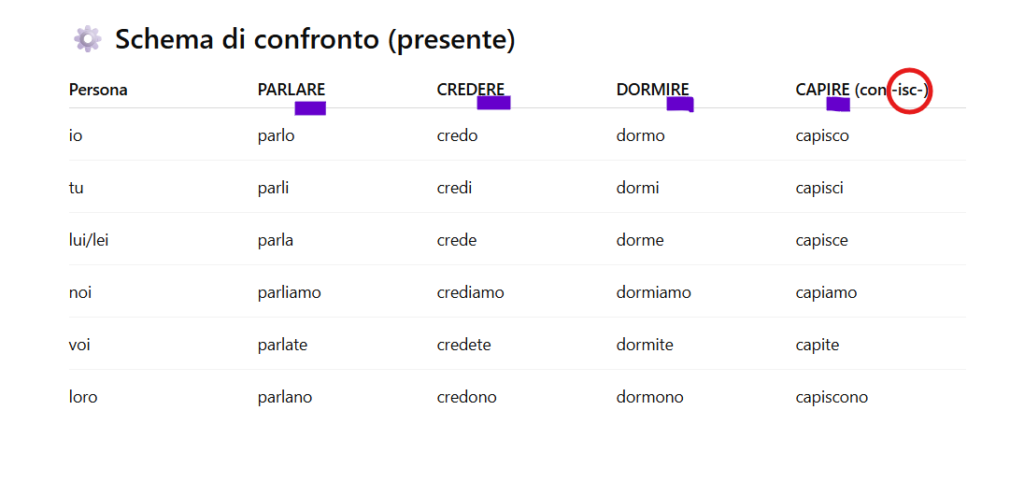Click the word parliamo in the table
The image size is (1024, 481).
289,293
